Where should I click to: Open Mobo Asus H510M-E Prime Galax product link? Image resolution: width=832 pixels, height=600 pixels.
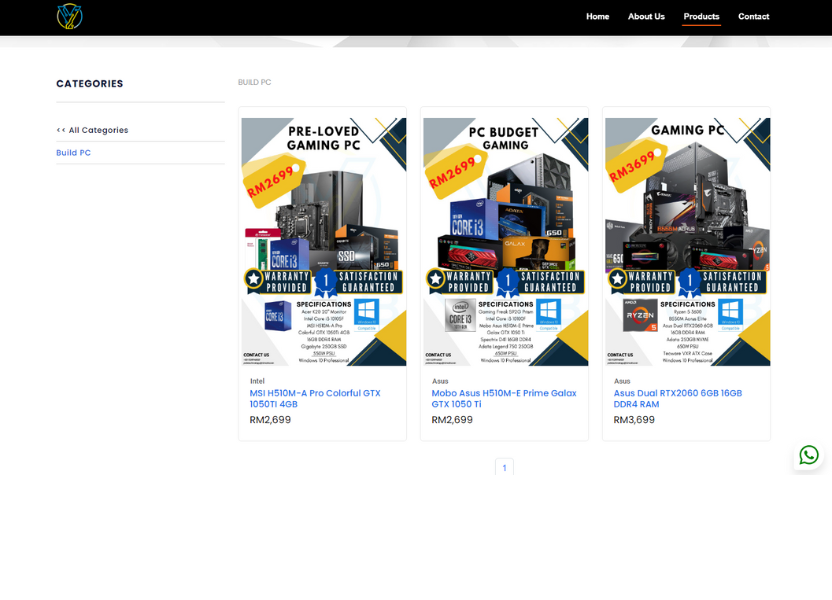pyautogui.click(x=504, y=398)
